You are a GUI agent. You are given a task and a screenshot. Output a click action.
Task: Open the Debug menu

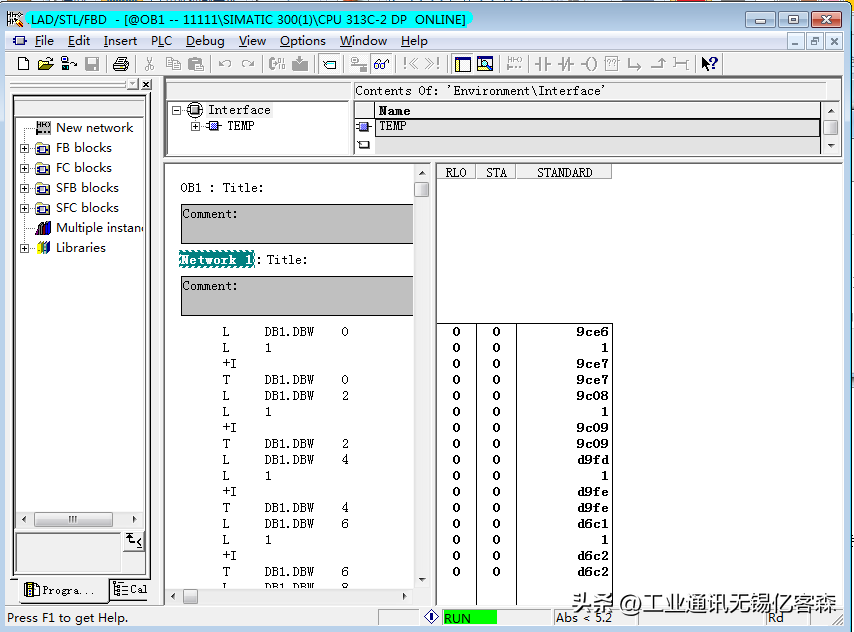pyautogui.click(x=205, y=41)
